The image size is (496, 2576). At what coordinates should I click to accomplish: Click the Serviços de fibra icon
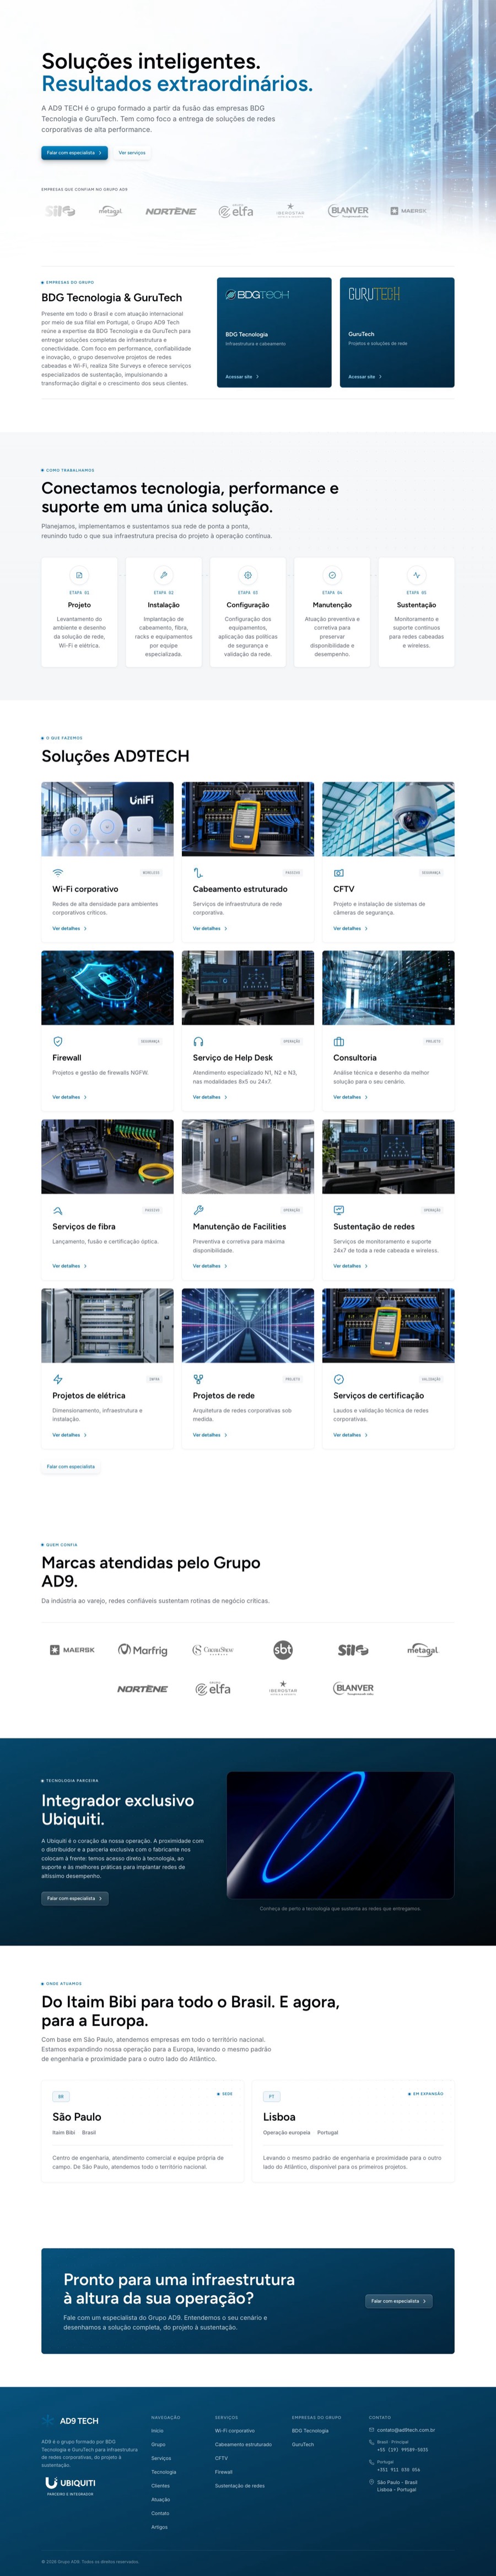pyautogui.click(x=58, y=1210)
